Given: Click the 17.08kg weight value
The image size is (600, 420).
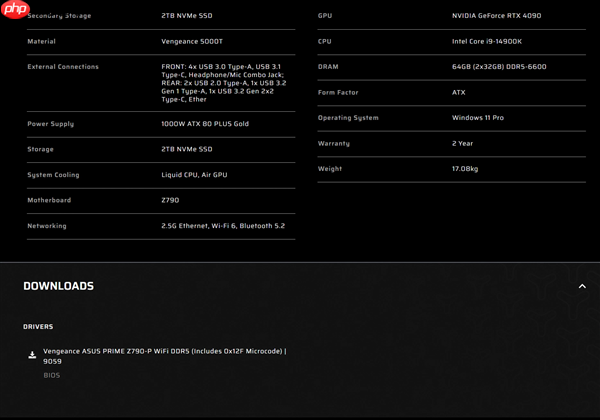Looking at the screenshot, I should 465,169.
